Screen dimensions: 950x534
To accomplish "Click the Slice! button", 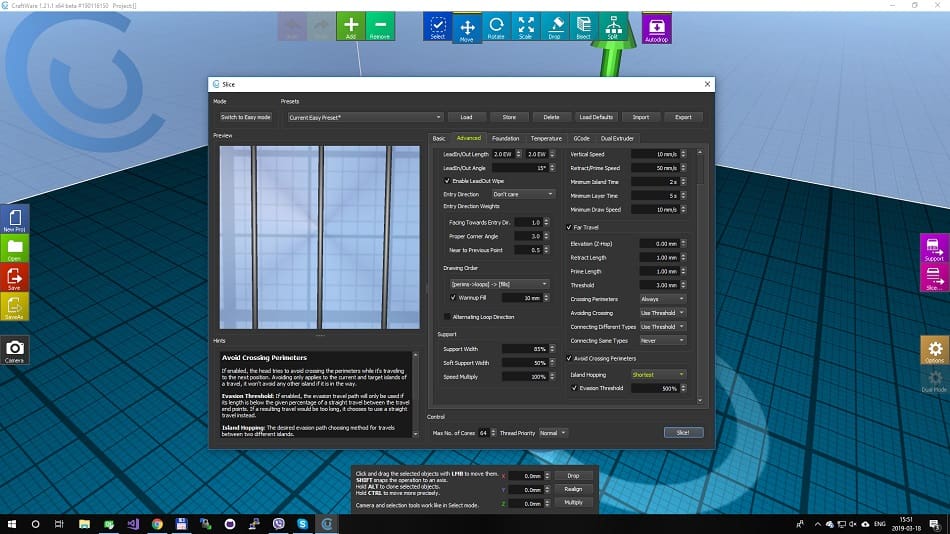I will (683, 432).
